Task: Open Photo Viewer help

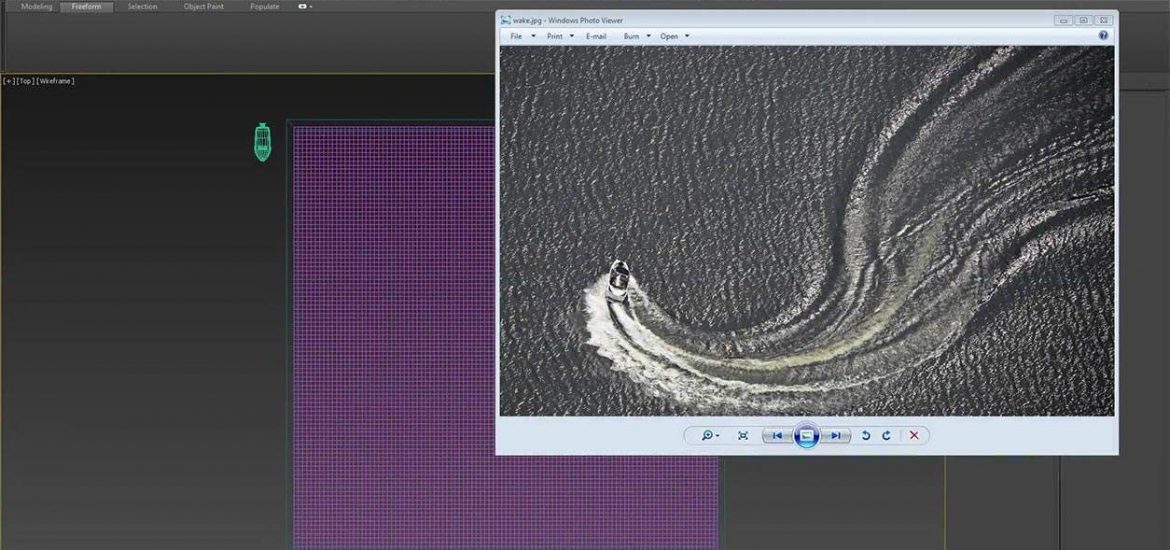Action: (x=1104, y=35)
